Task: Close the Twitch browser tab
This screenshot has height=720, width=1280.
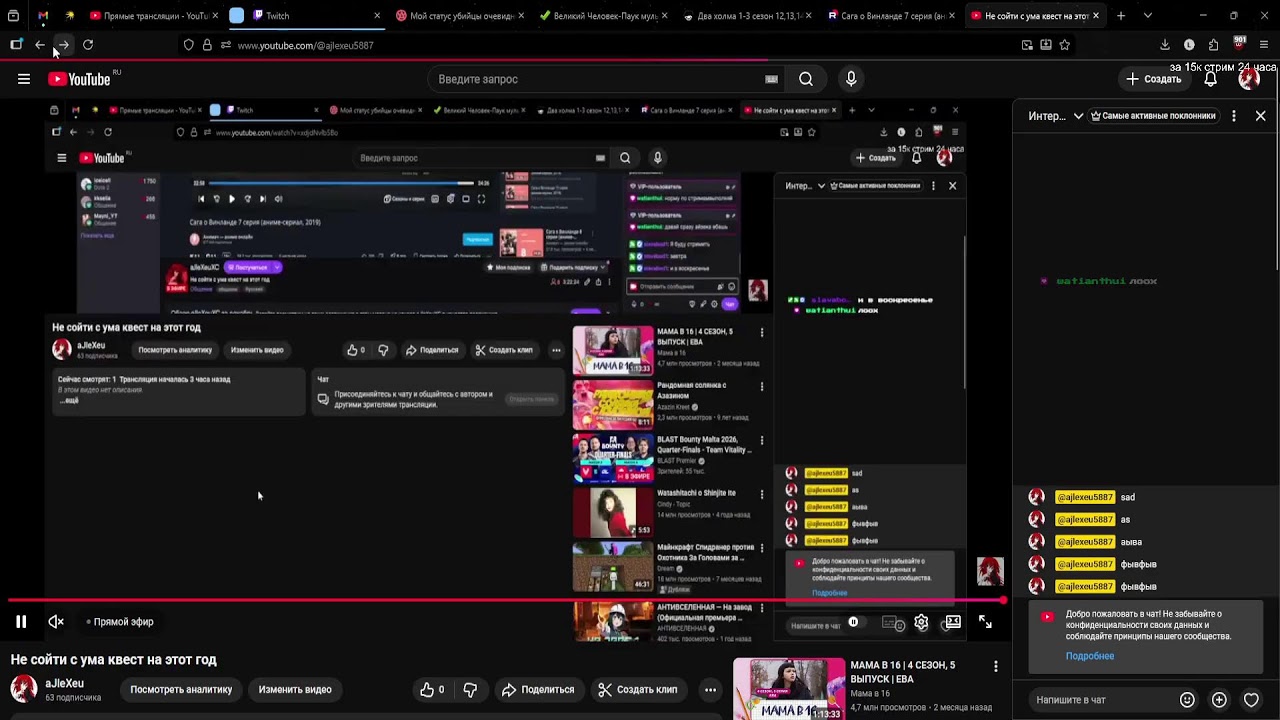Action: (377, 16)
